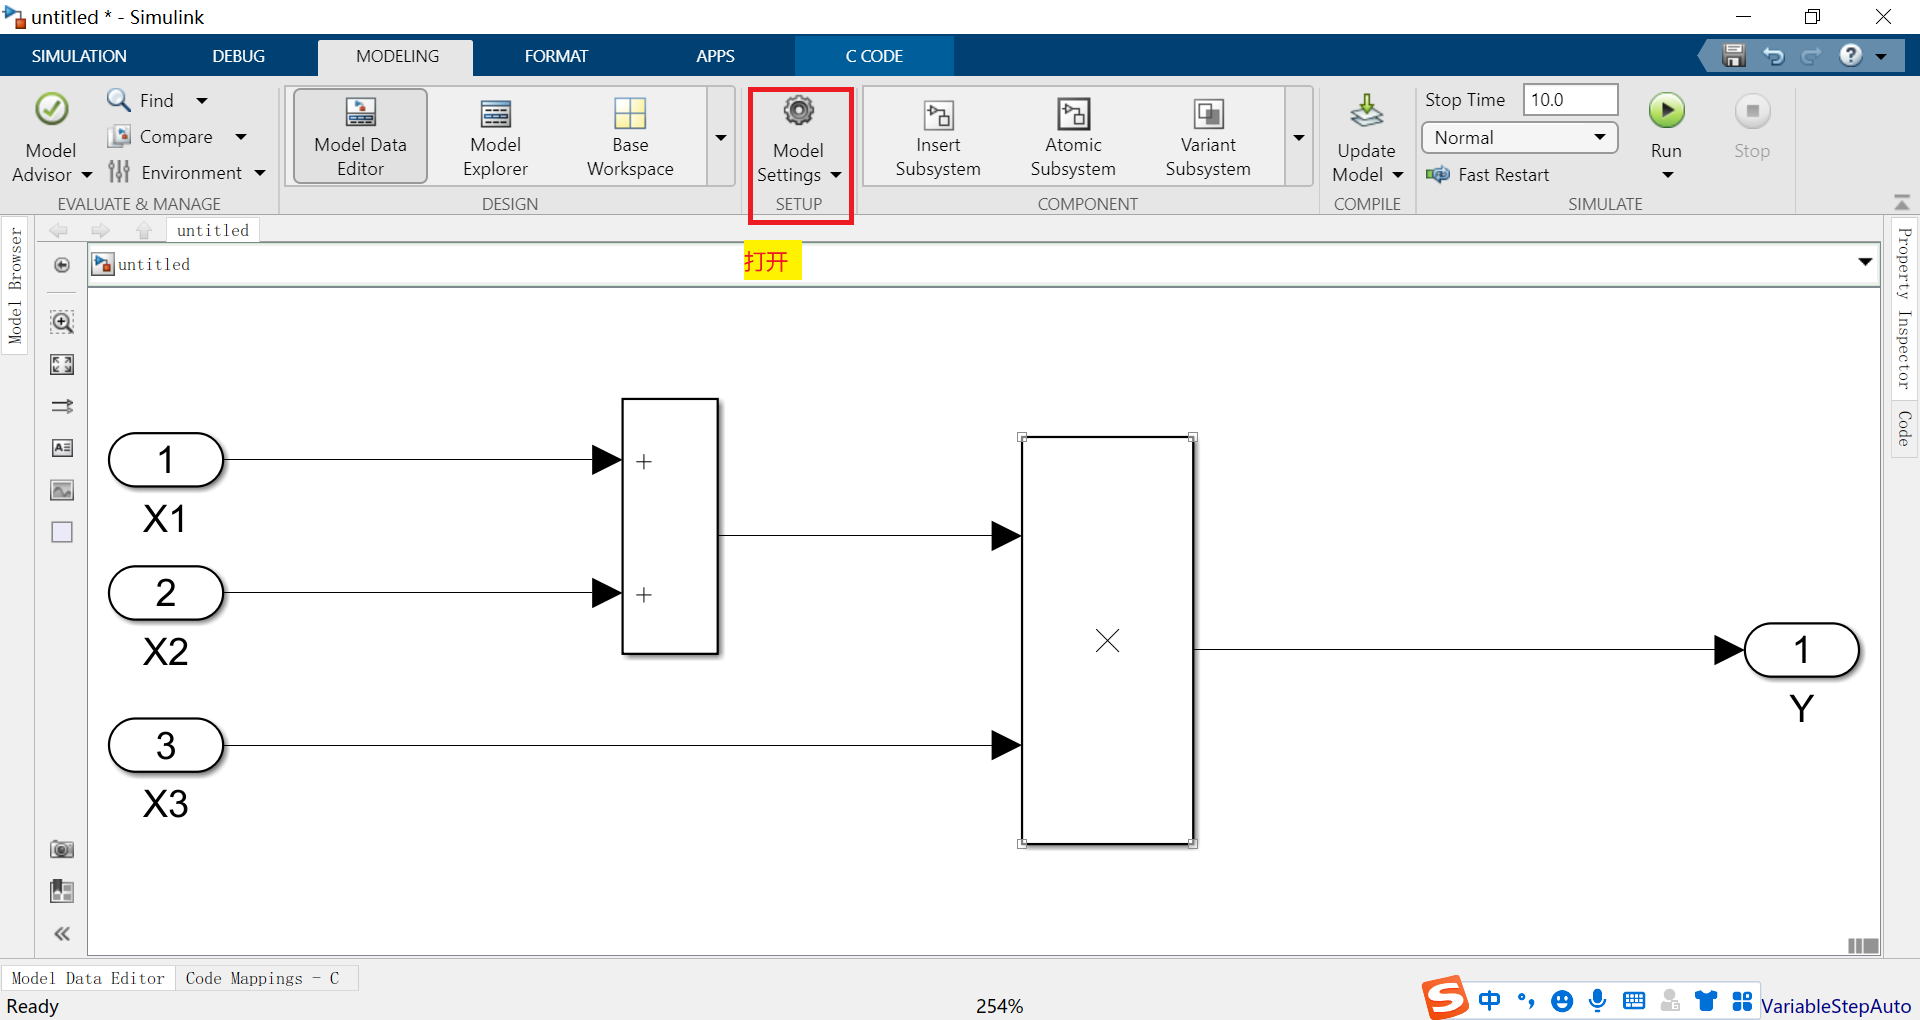The width and height of the screenshot is (1920, 1020).
Task: Run the simulation
Action: click(1667, 110)
